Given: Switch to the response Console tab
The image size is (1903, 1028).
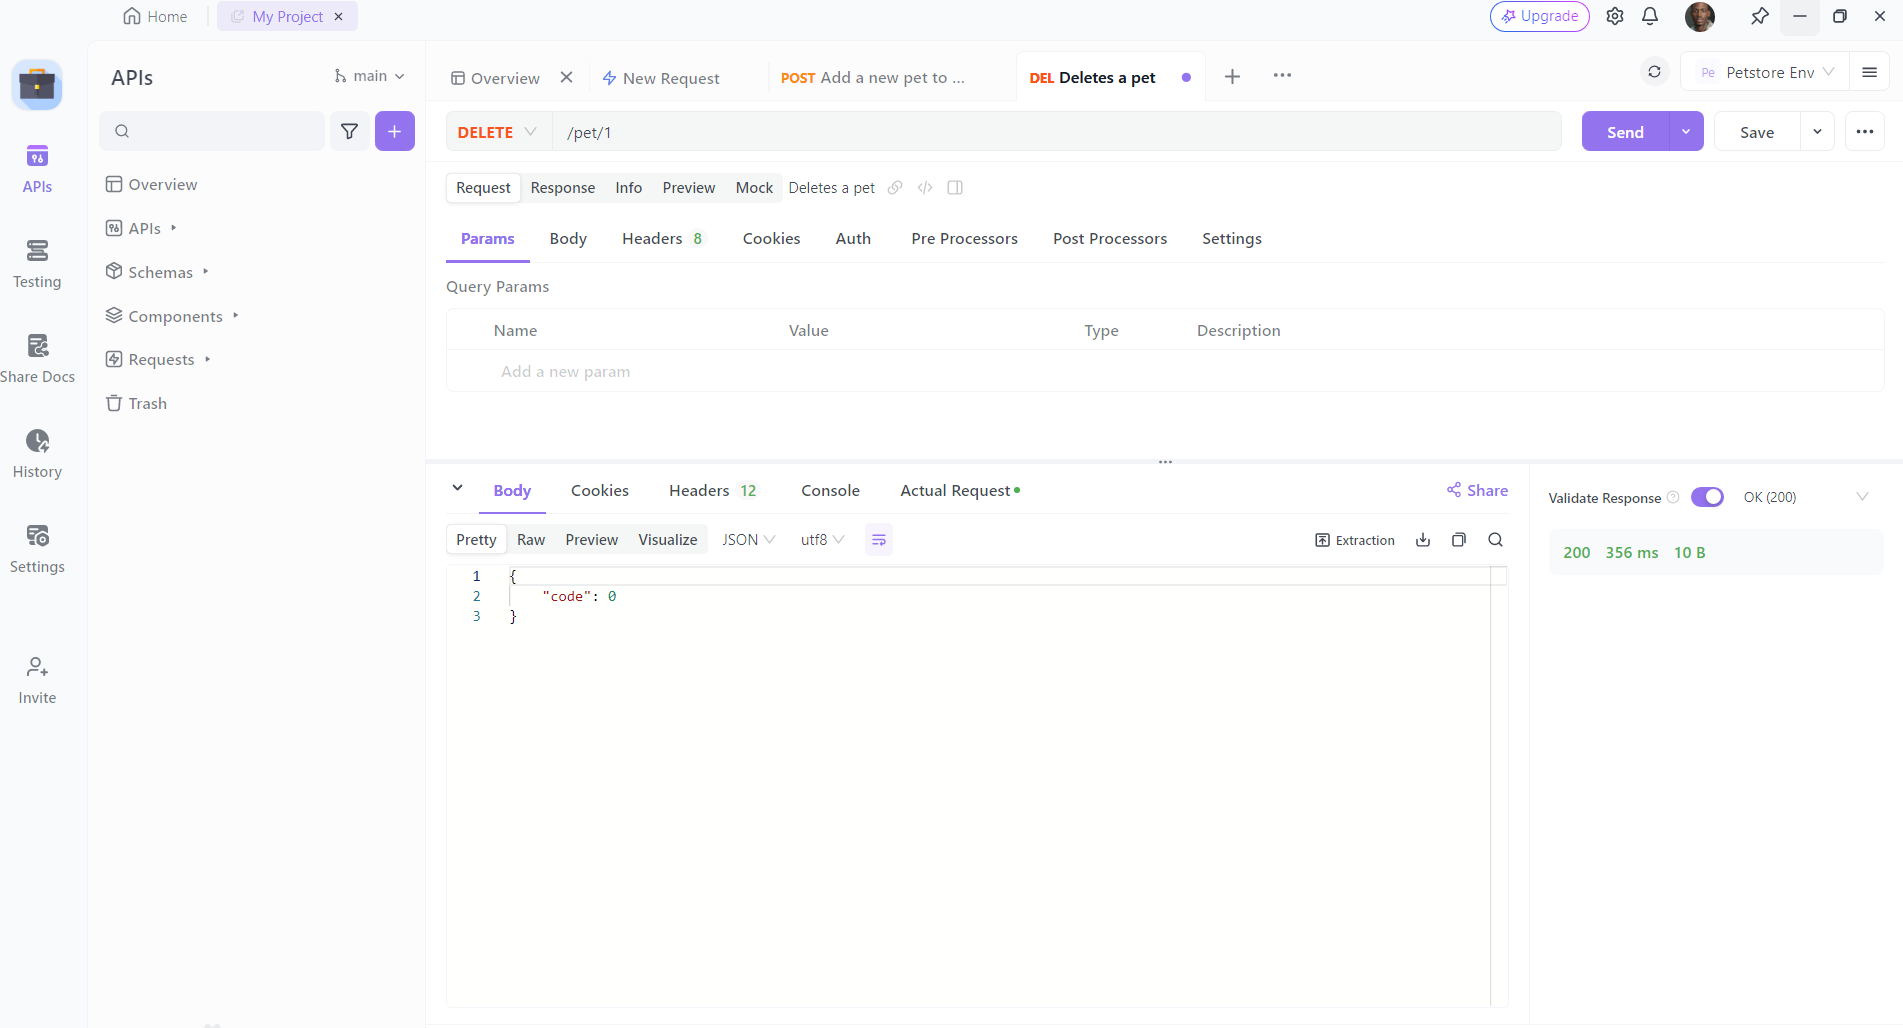Looking at the screenshot, I should tap(830, 490).
